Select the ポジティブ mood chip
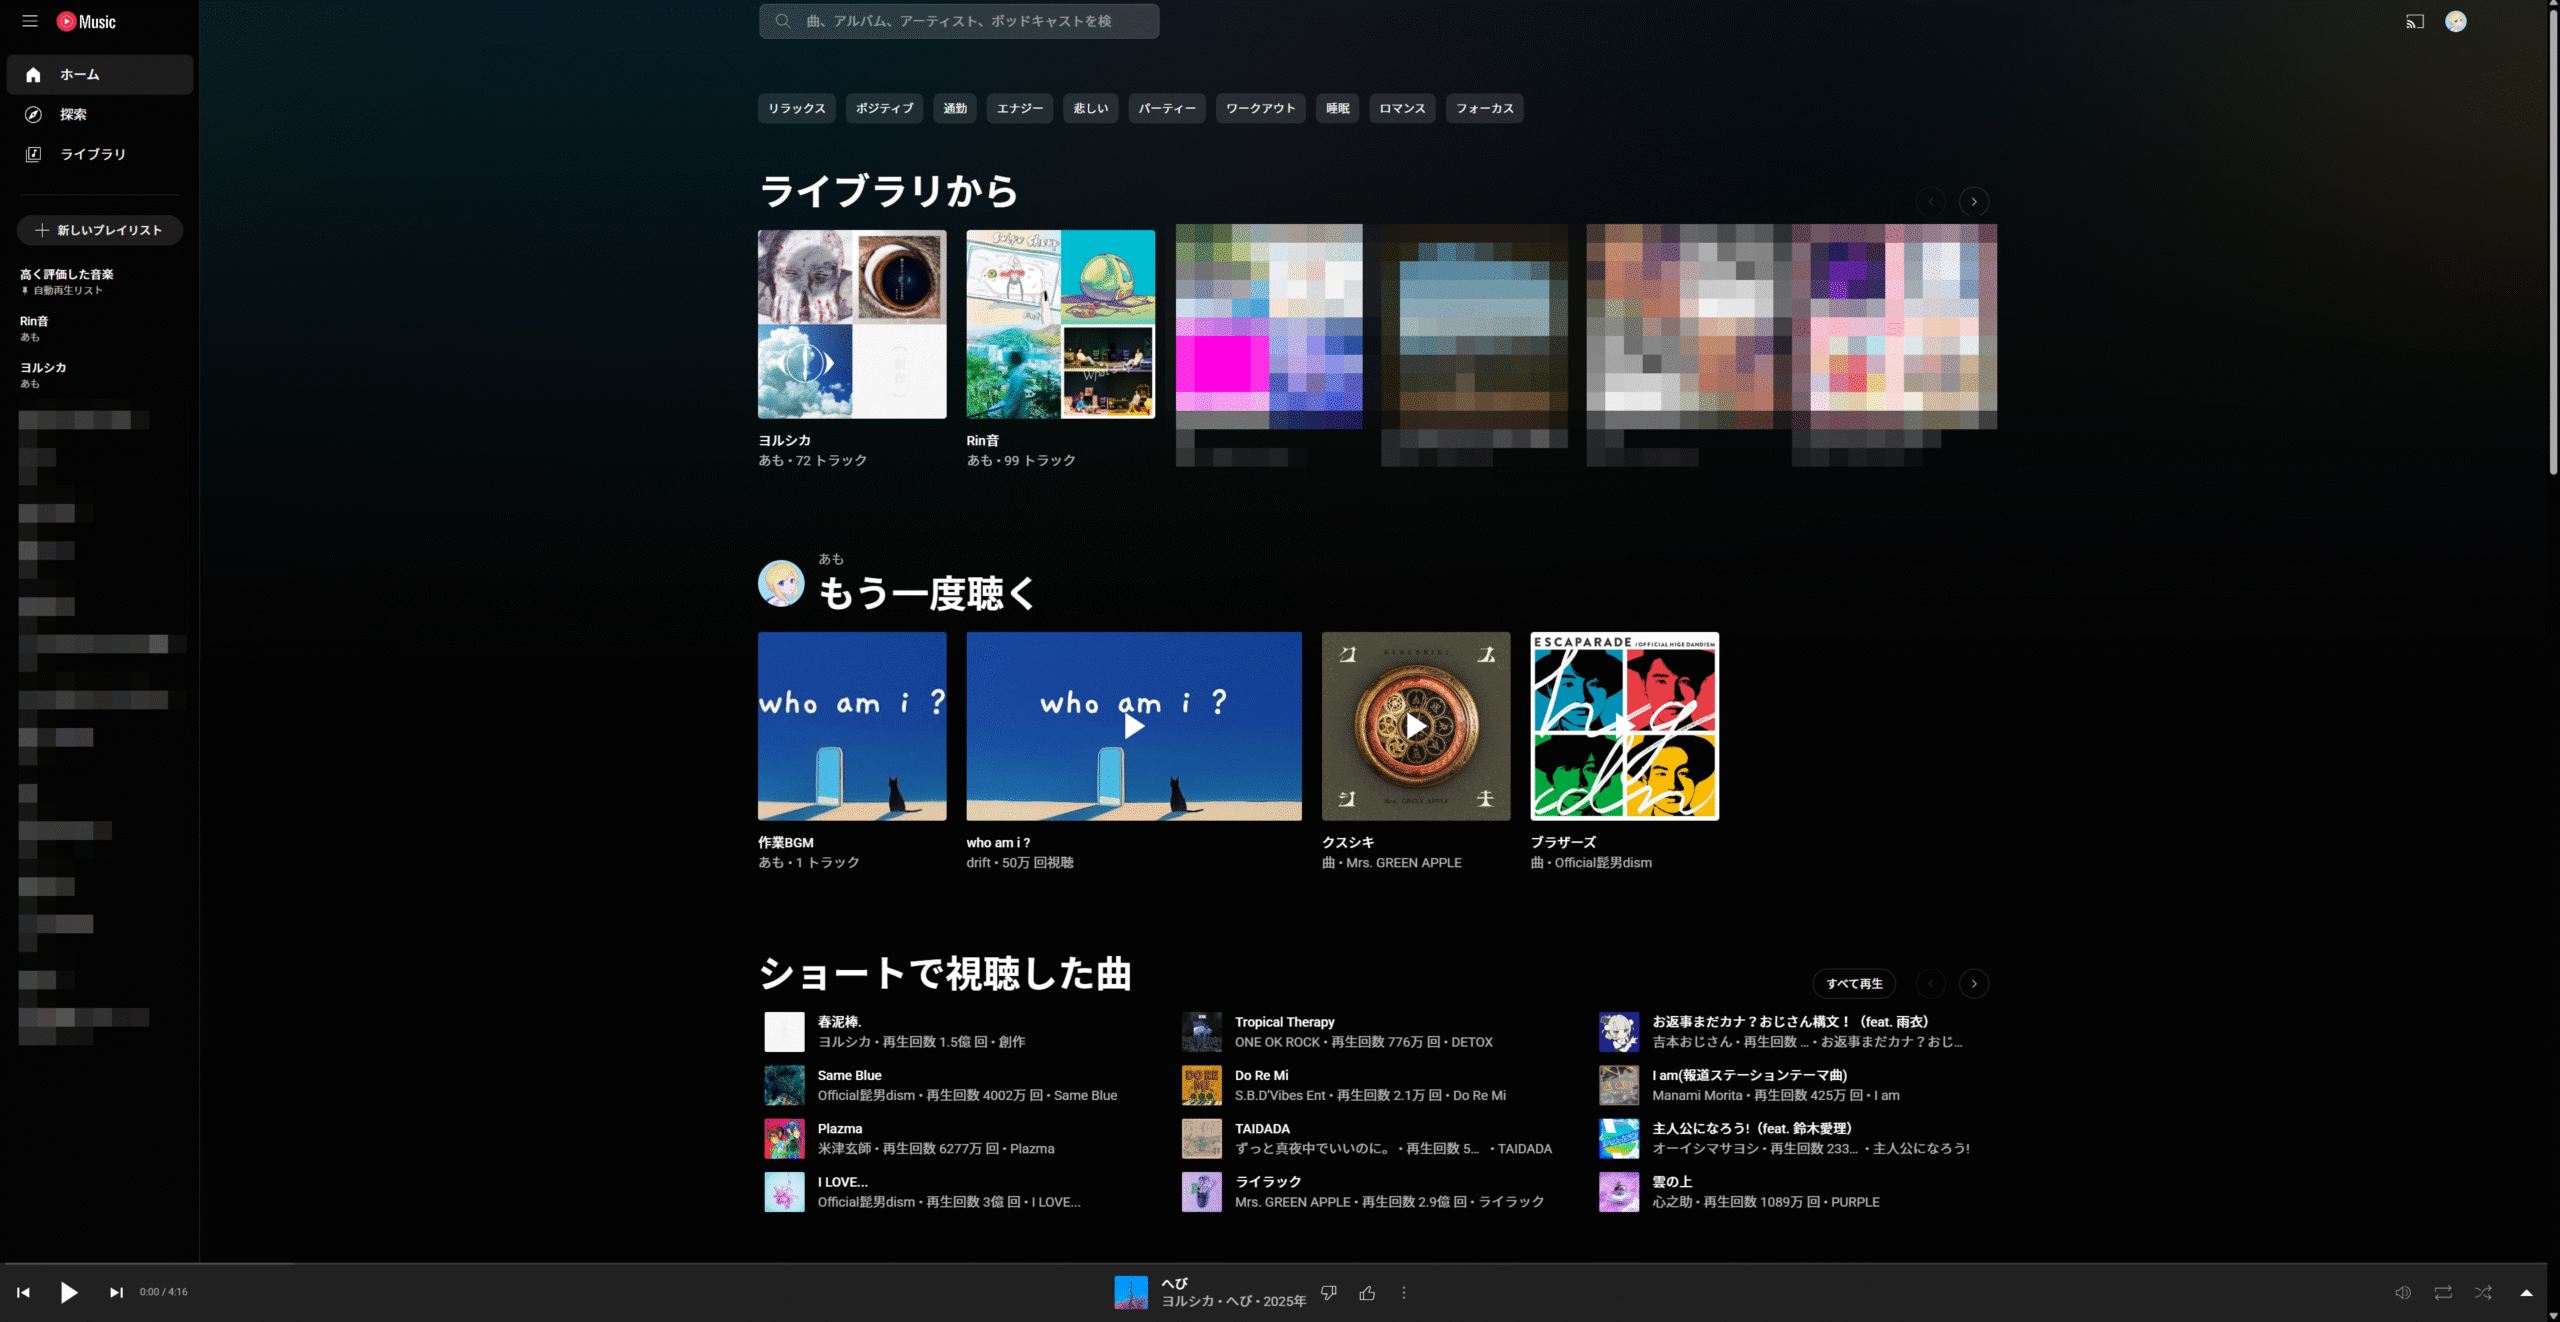The image size is (2560, 1322). [x=885, y=108]
